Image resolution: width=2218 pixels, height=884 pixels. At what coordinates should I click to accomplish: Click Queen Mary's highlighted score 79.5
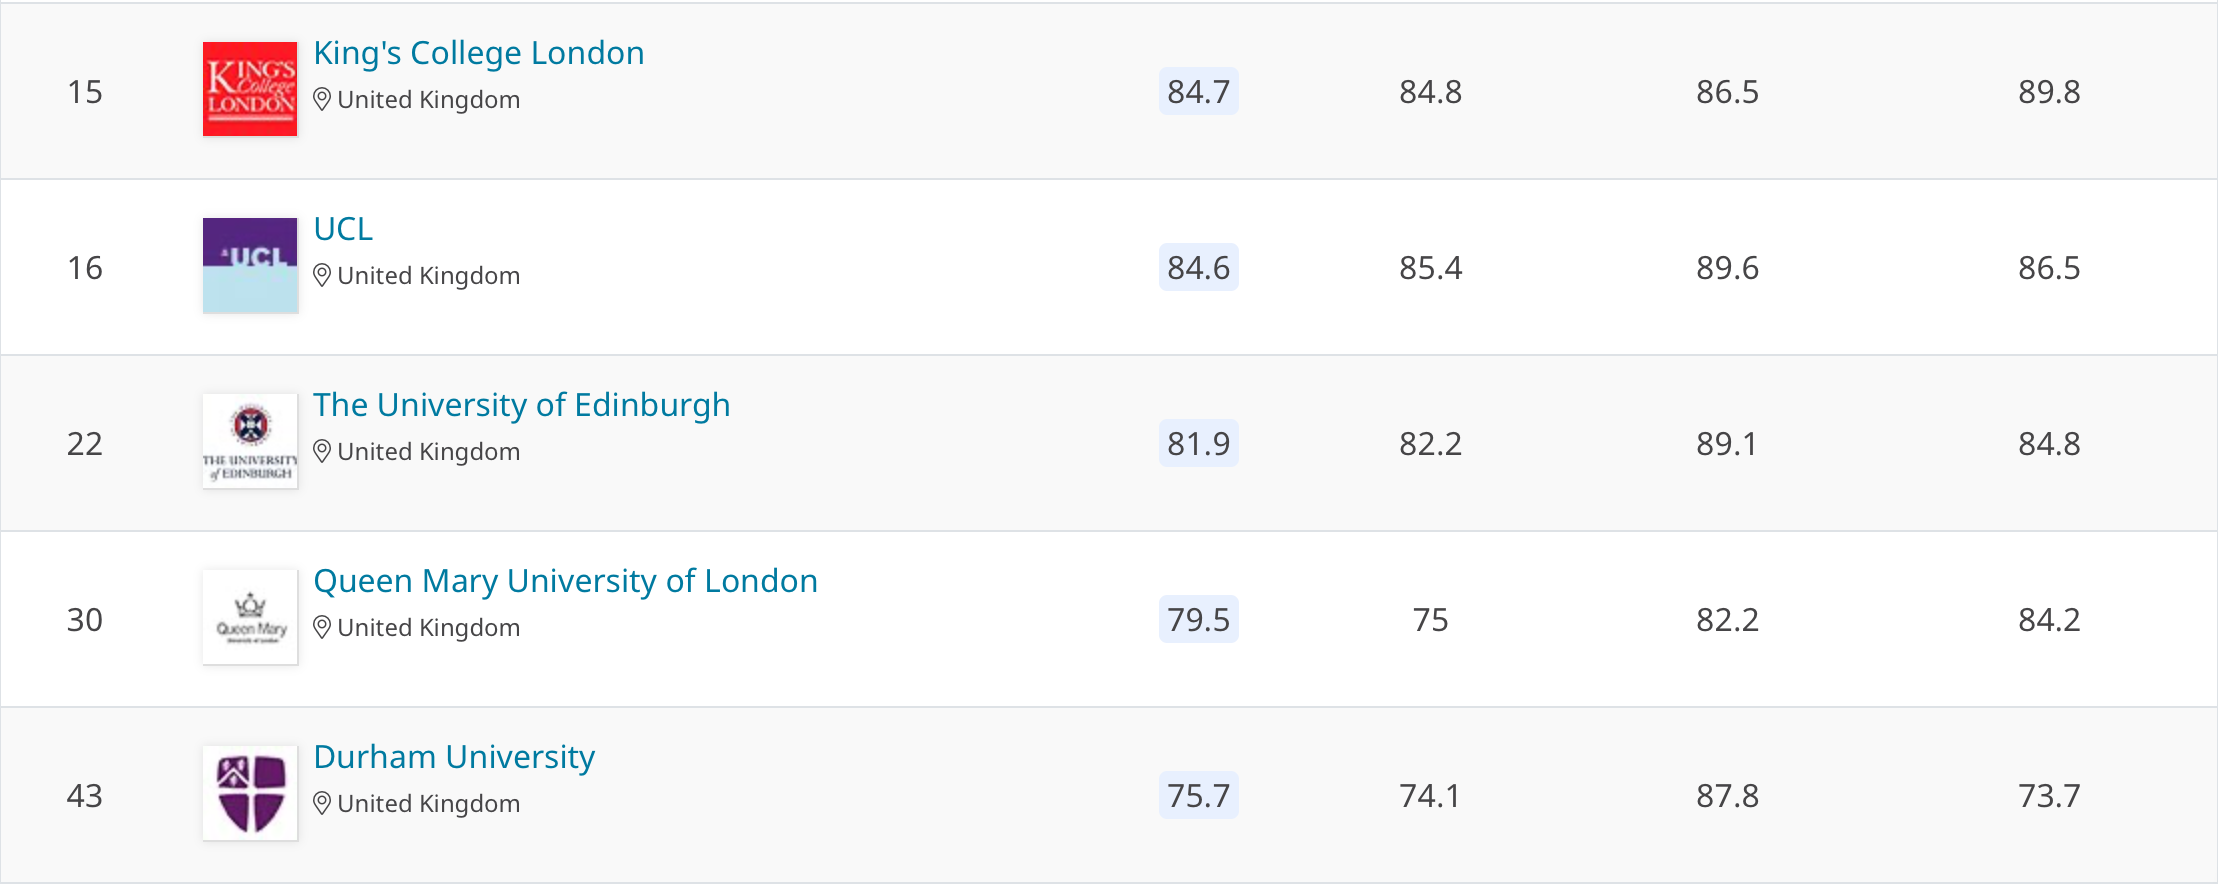[x=1198, y=620]
